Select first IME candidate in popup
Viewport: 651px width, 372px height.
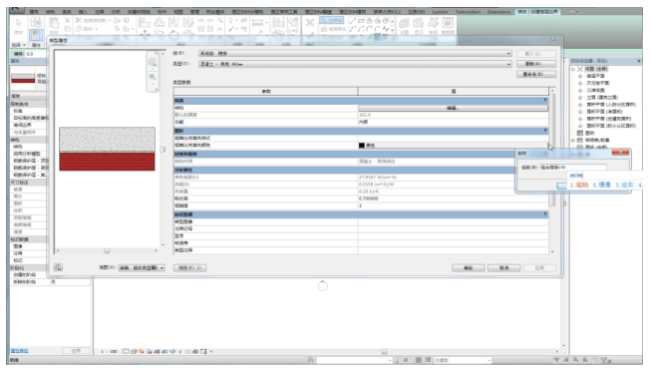pos(579,185)
